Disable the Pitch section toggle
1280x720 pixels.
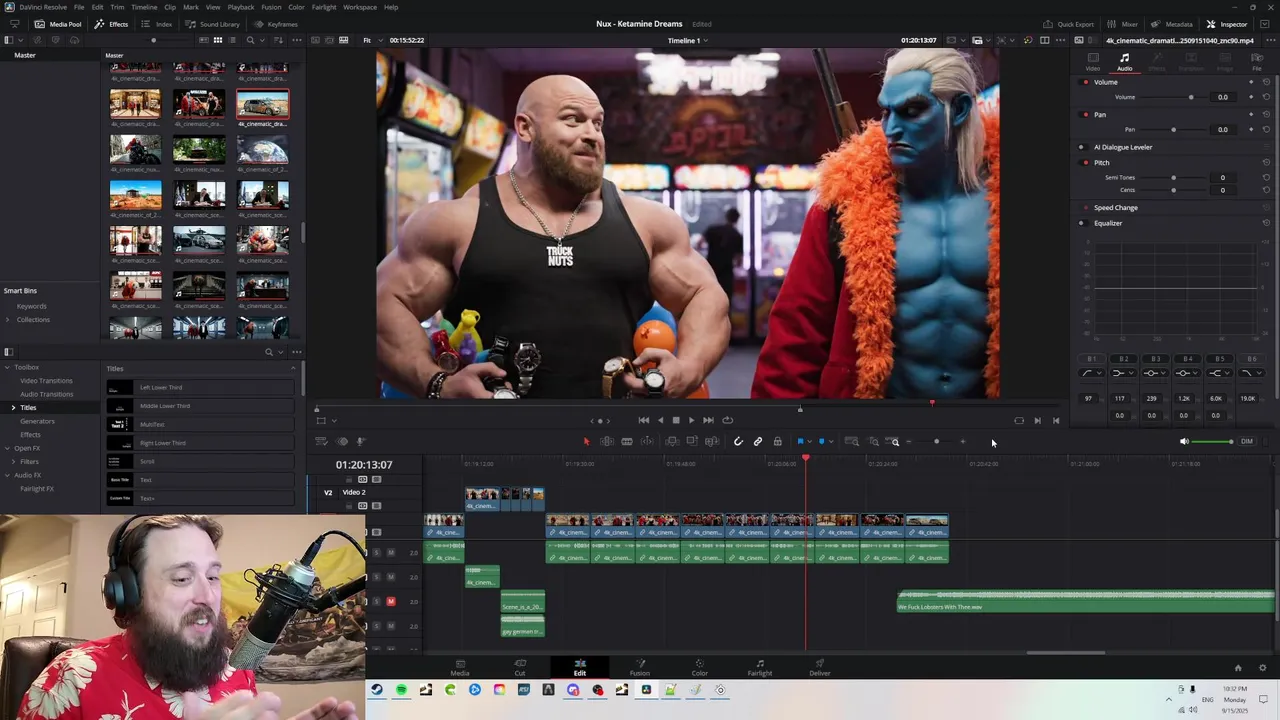pyautogui.click(x=1081, y=162)
